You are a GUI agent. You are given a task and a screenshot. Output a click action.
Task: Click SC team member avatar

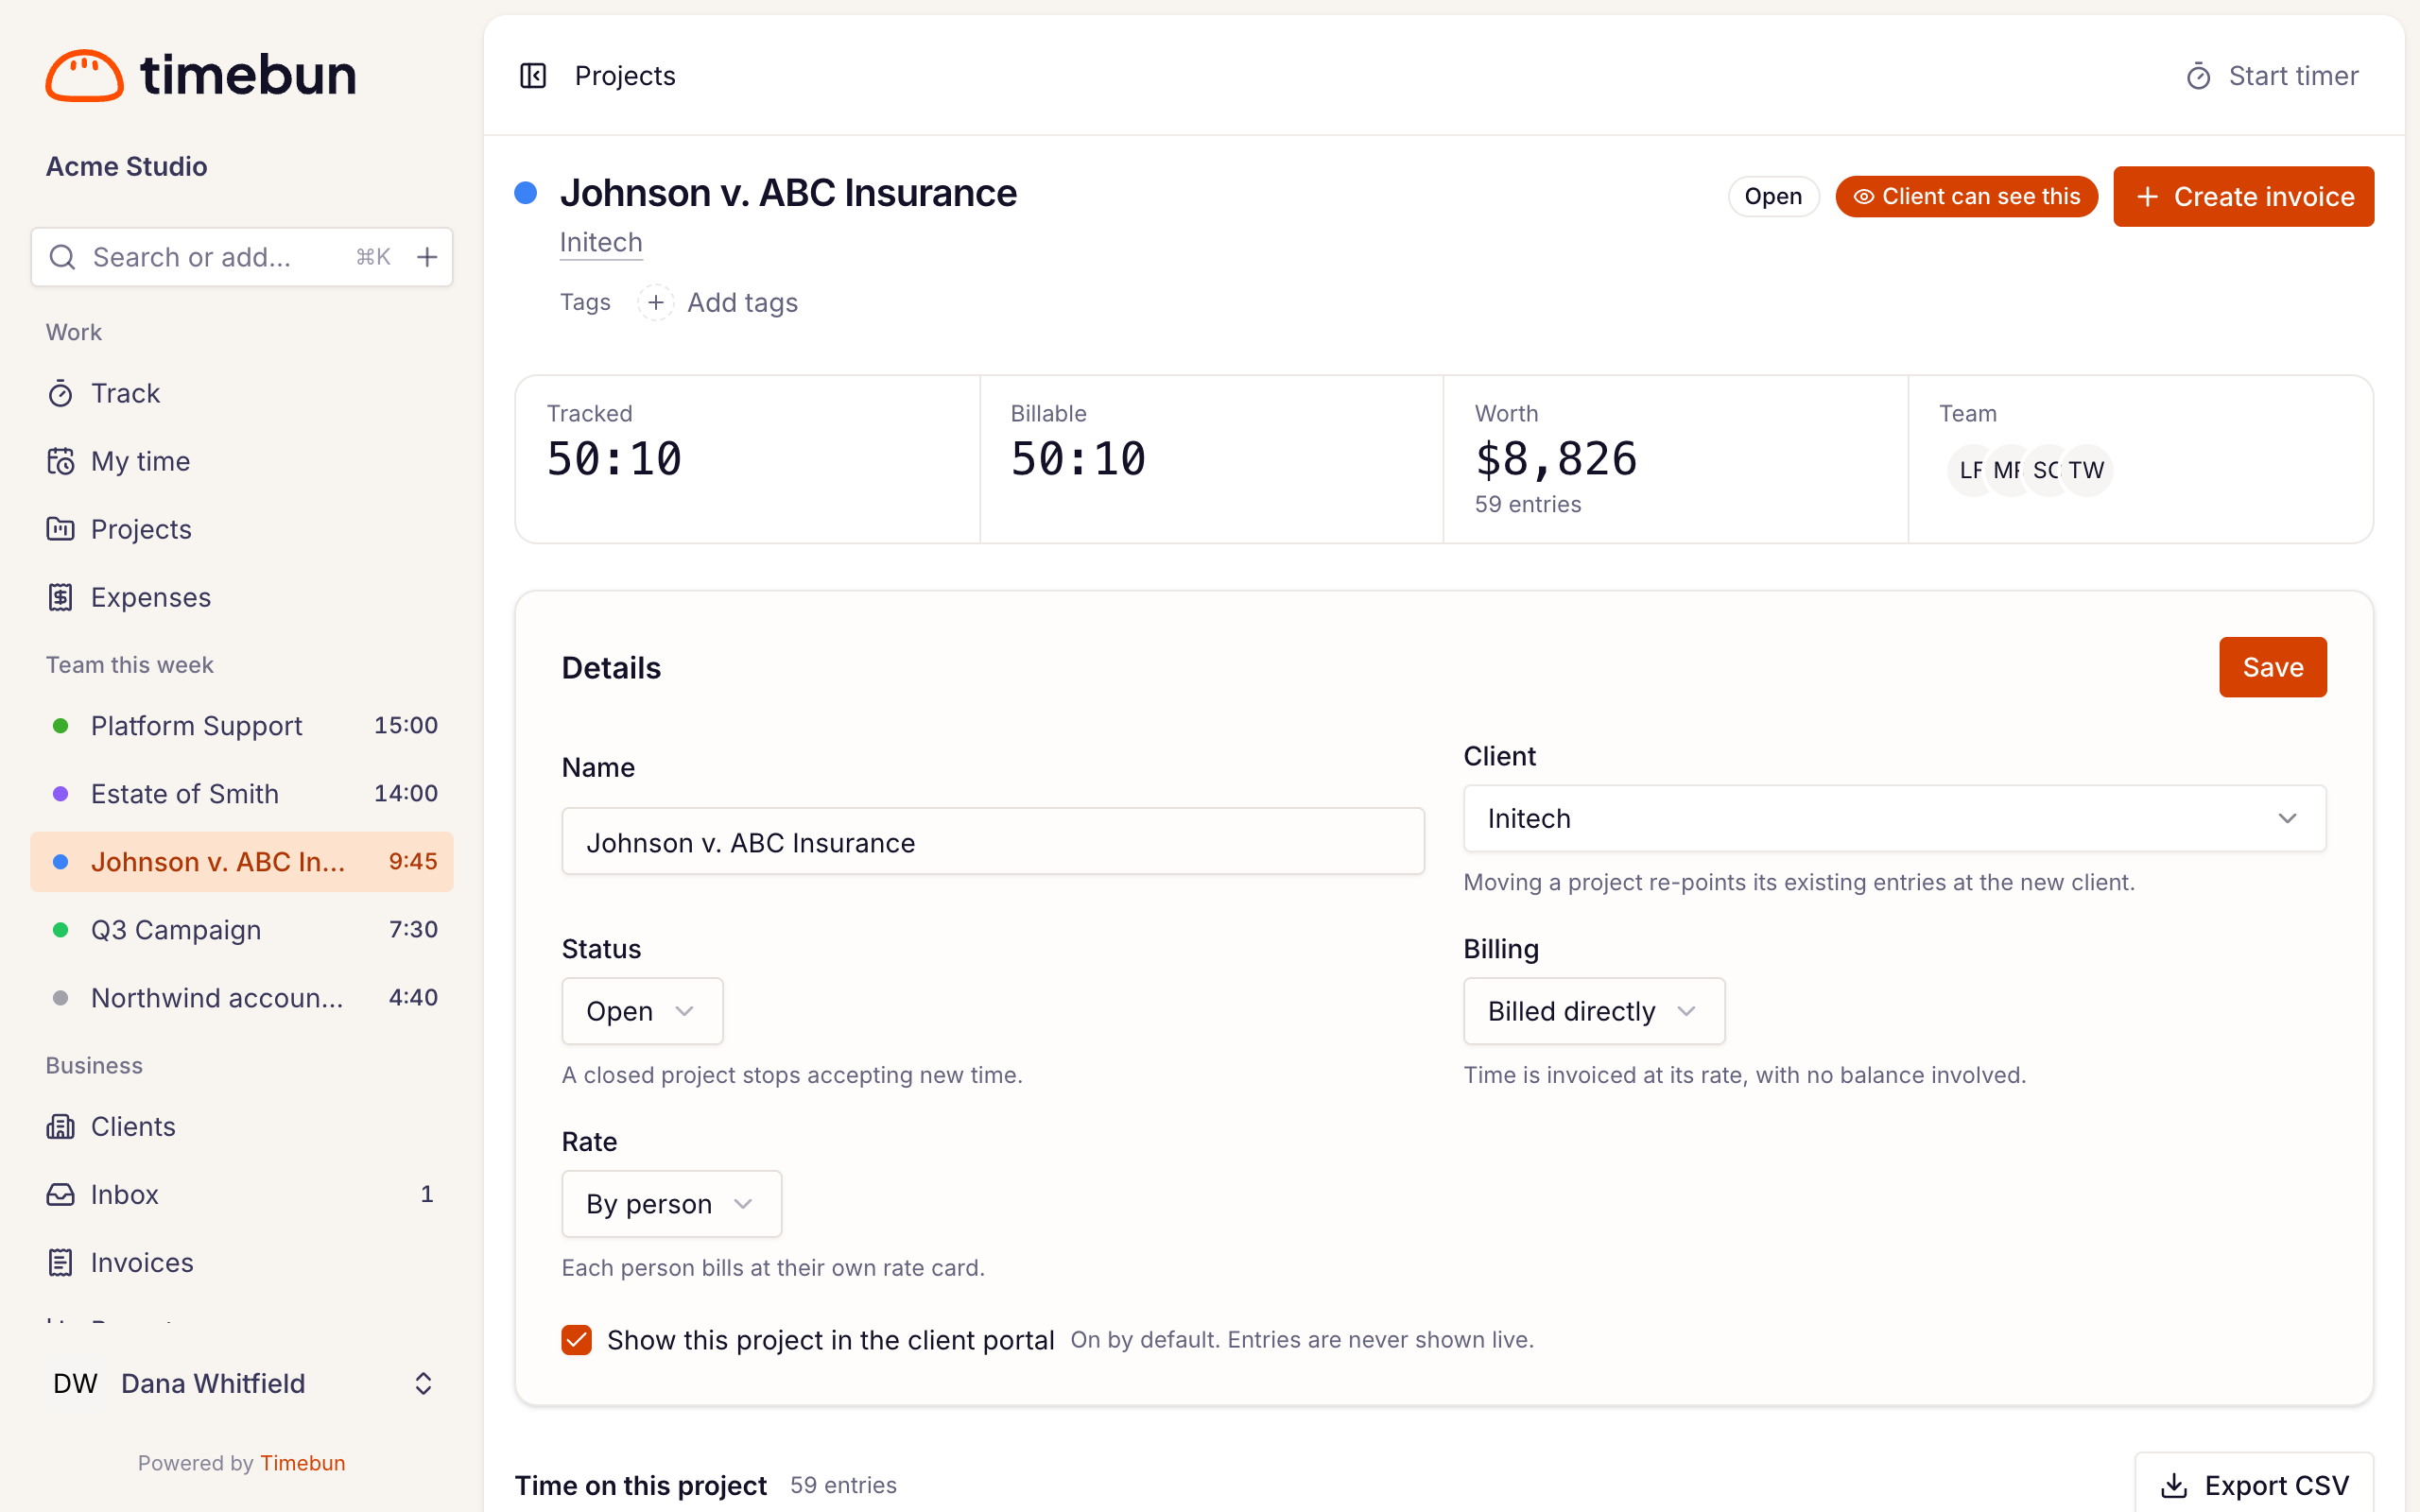tap(2046, 470)
